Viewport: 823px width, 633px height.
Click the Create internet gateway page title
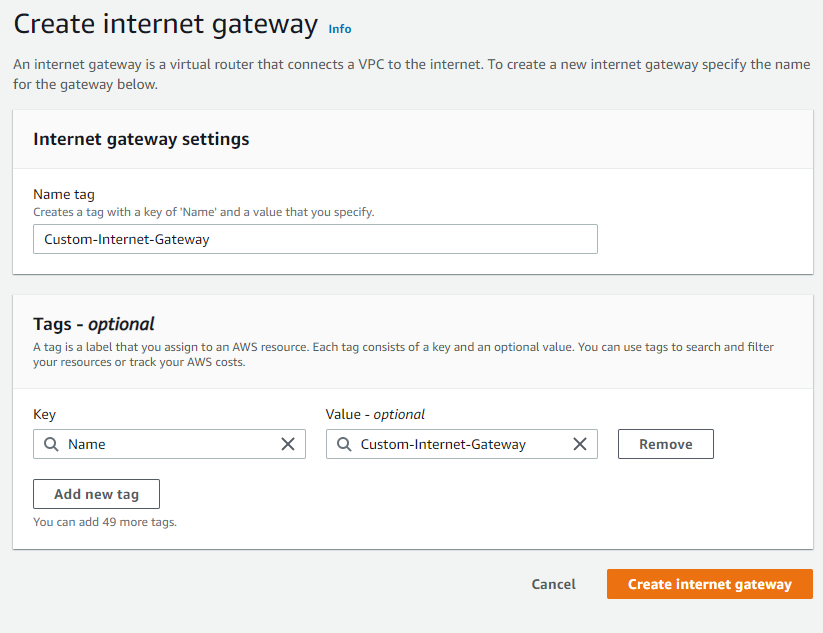click(165, 24)
